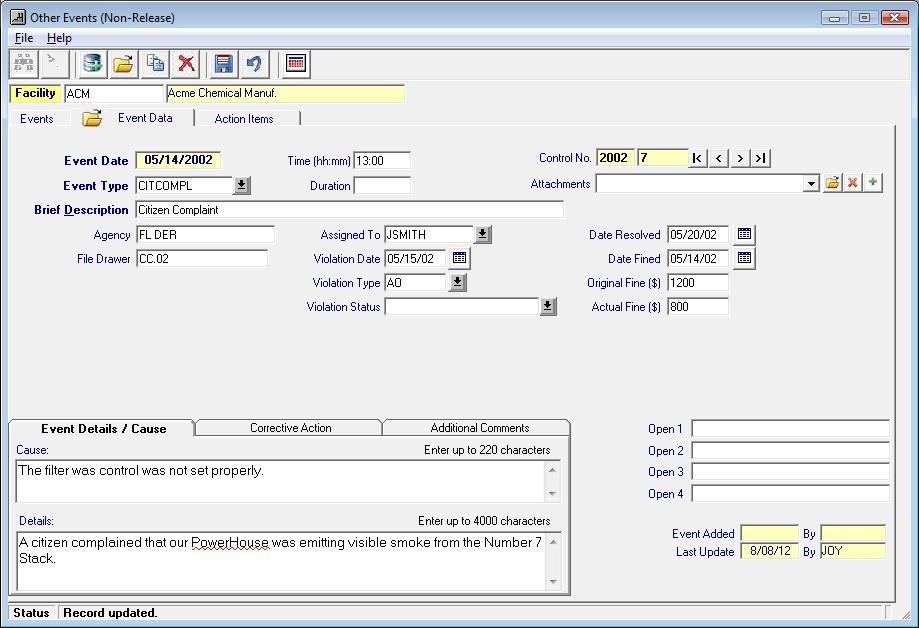Screen dimensions: 919x628
Task: Click the Acme Chemical Manuf. facility name
Action: pyautogui.click(x=285, y=93)
